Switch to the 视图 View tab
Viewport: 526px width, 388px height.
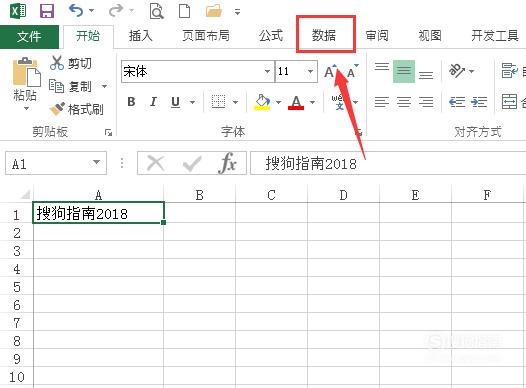coord(430,36)
